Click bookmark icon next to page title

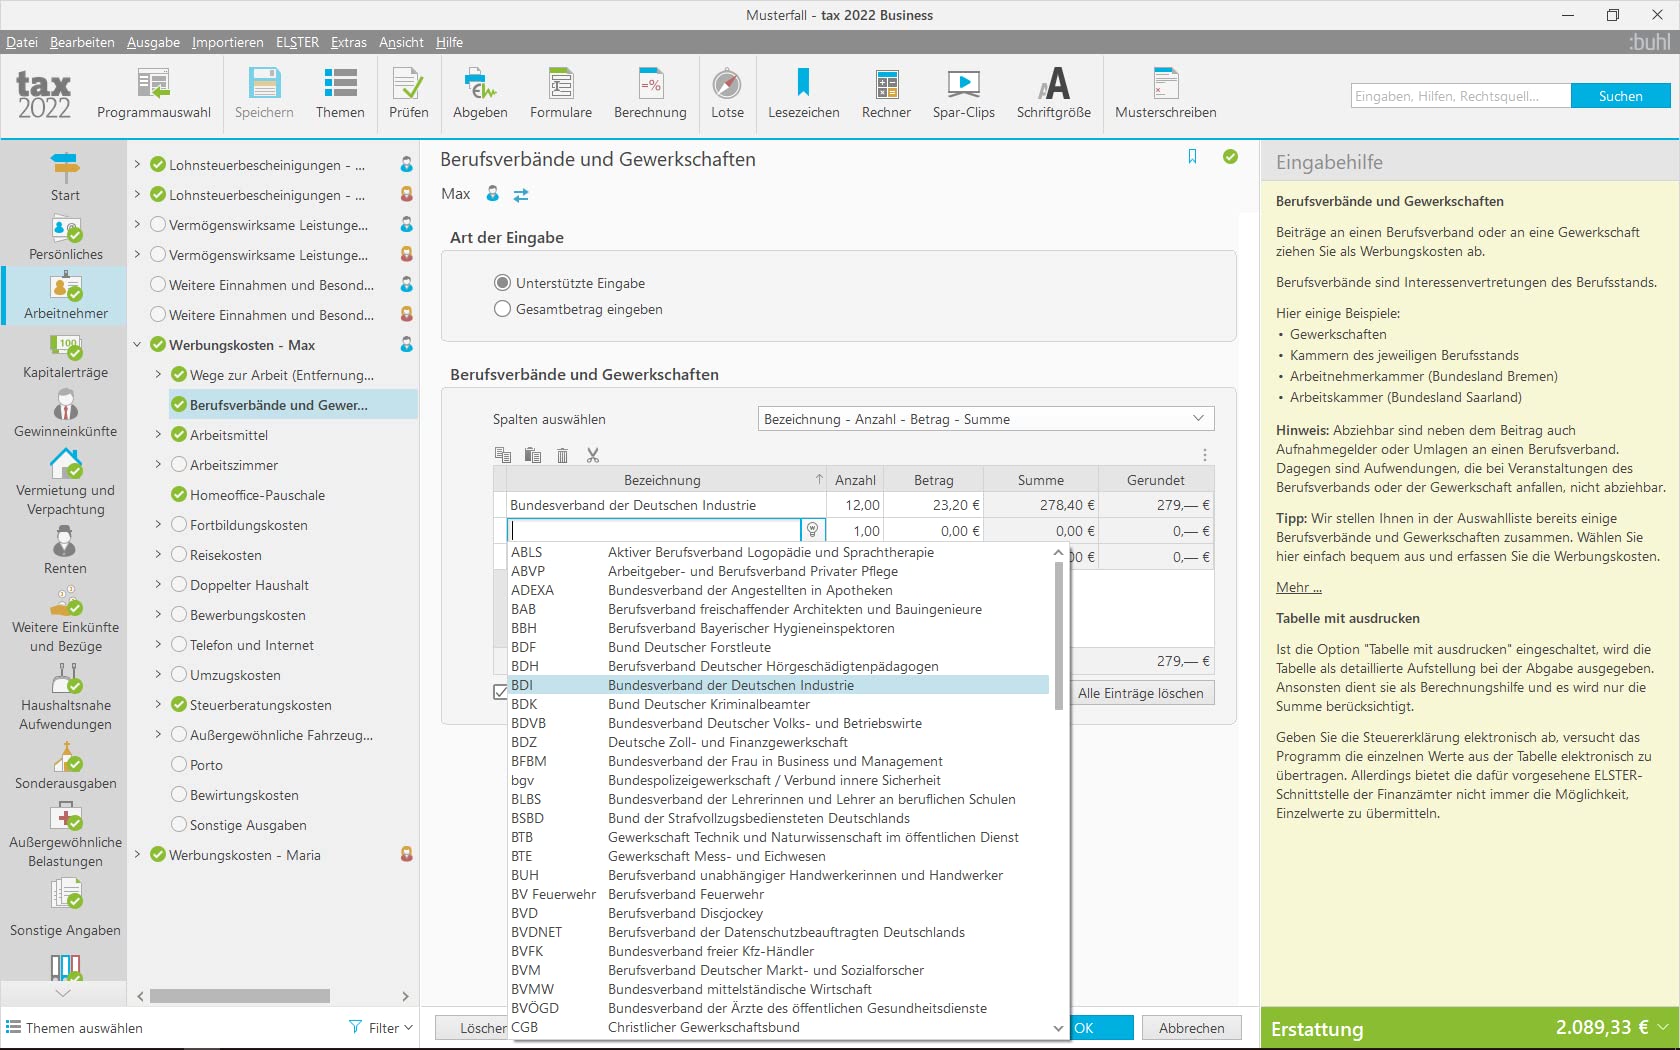point(1192,157)
